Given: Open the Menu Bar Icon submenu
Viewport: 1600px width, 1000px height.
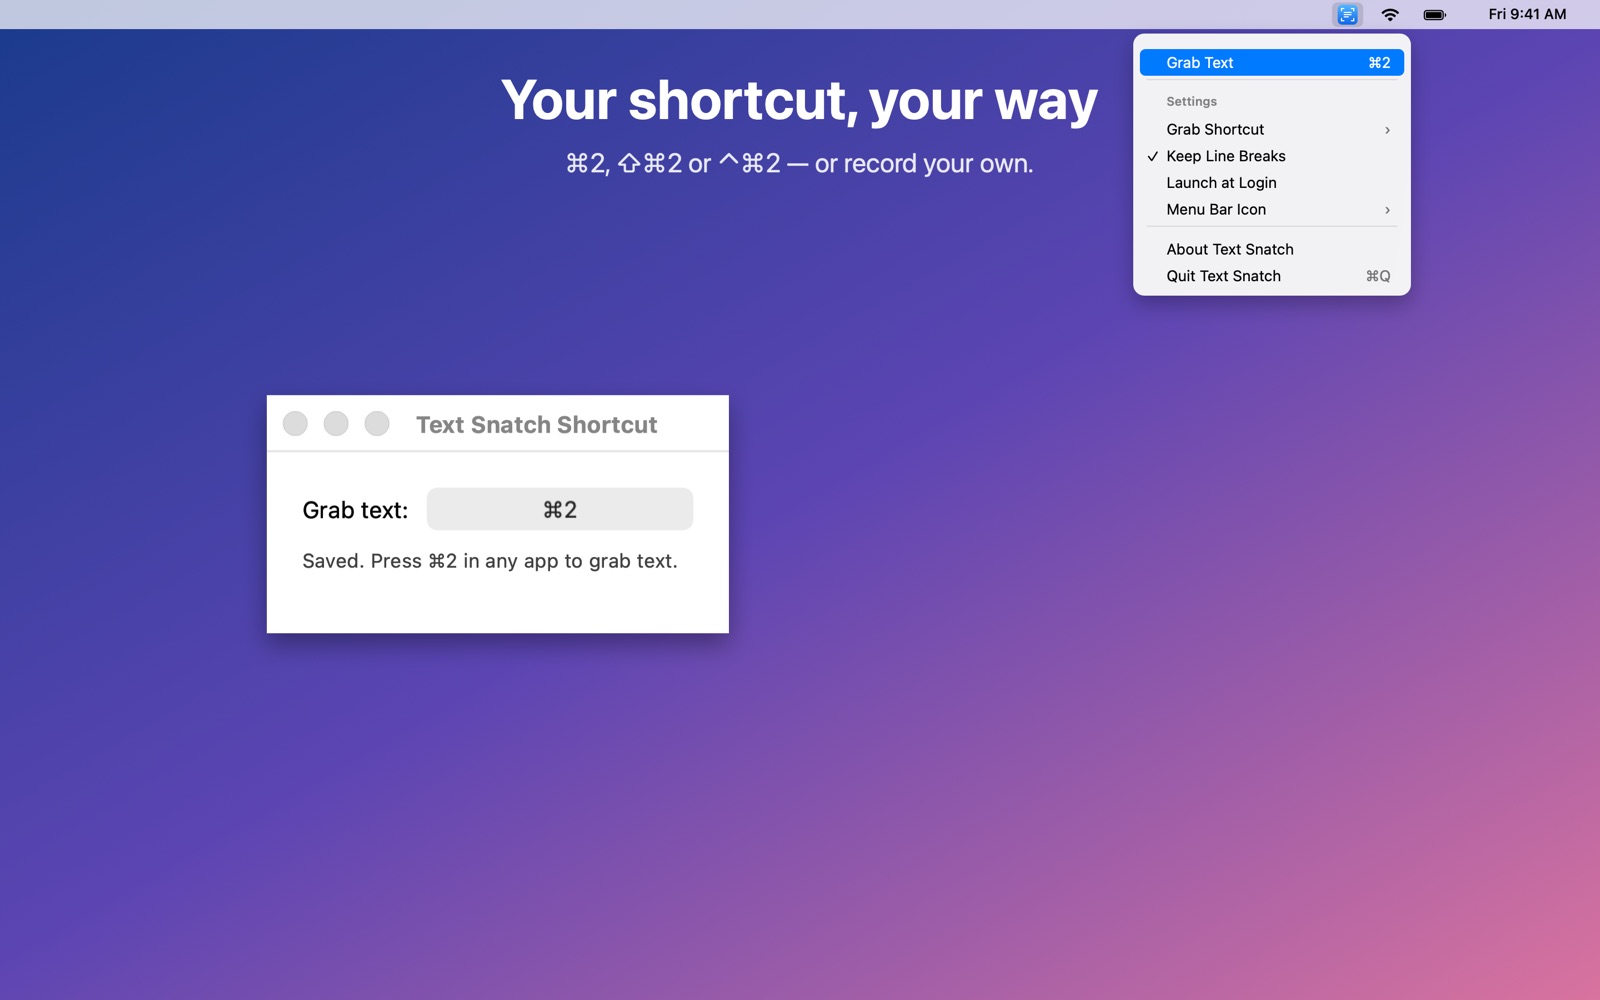Looking at the screenshot, I should click(1272, 210).
